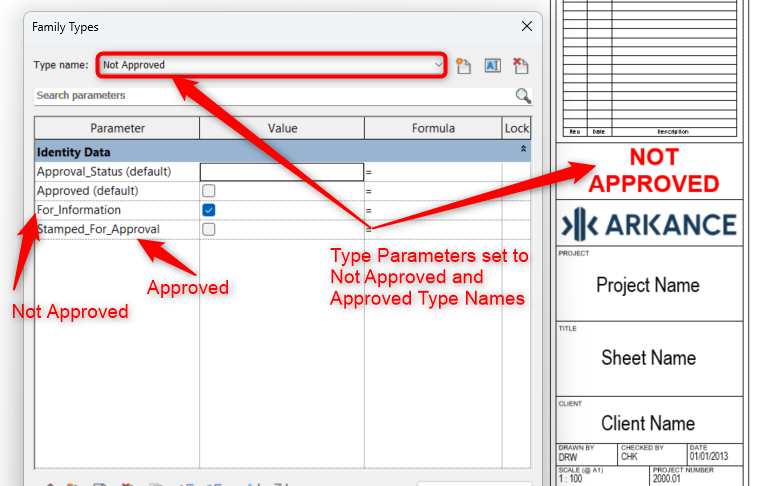Click the Sheet Name text in title block
This screenshot has height=486, width=760.
tap(649, 358)
